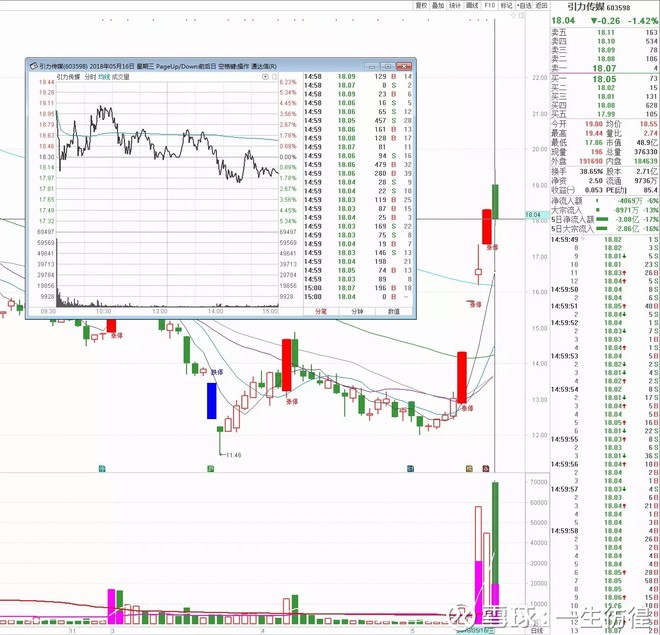Screen dimensions: 660x635
Task: Switch to the 分钟 tab
Action: (357, 311)
